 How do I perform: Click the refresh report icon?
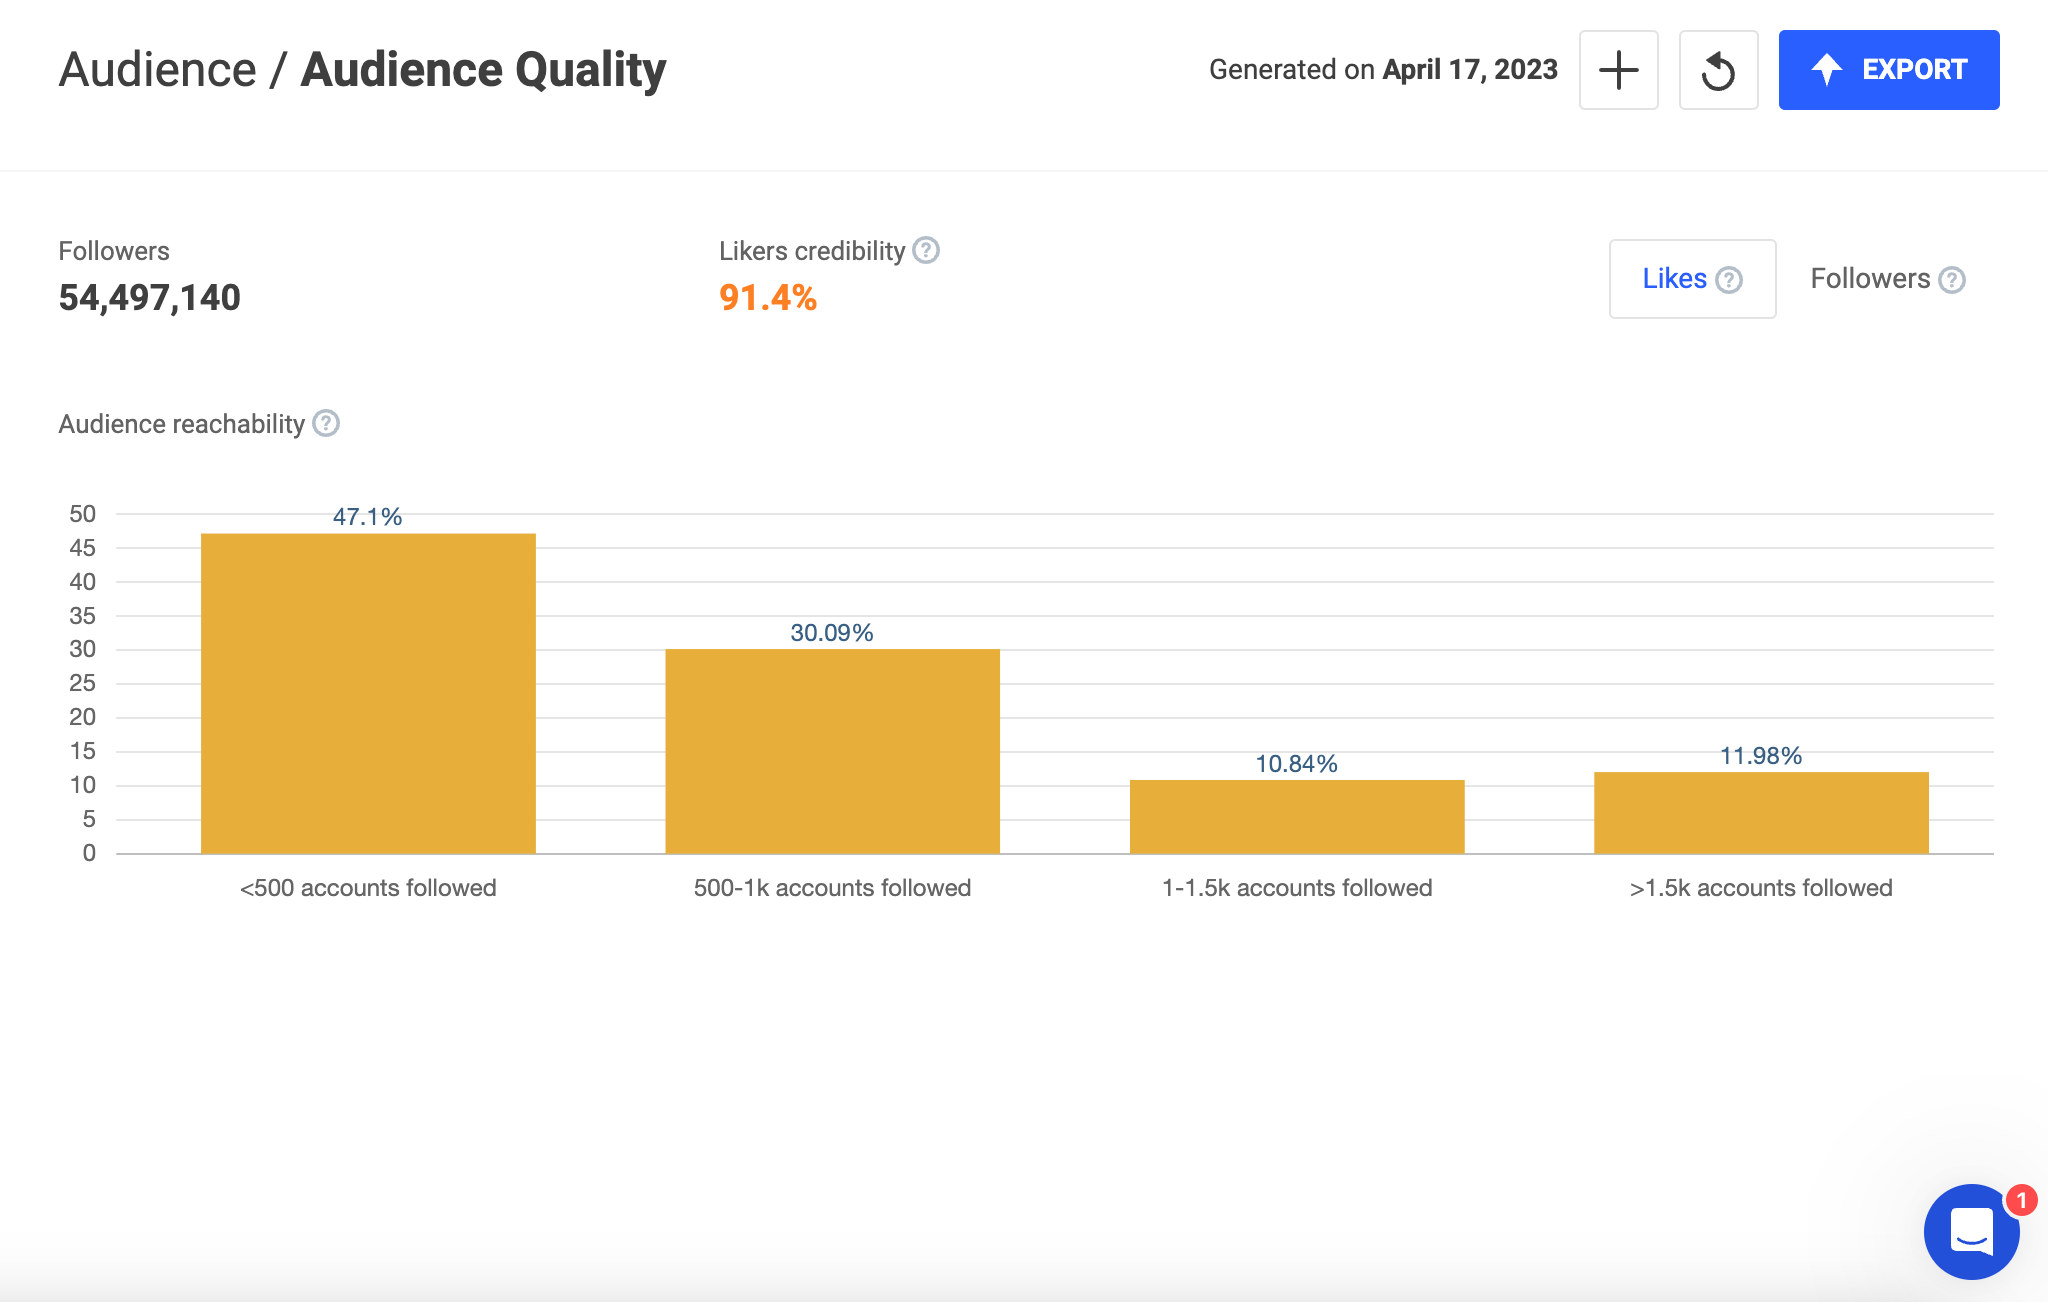coord(1718,70)
